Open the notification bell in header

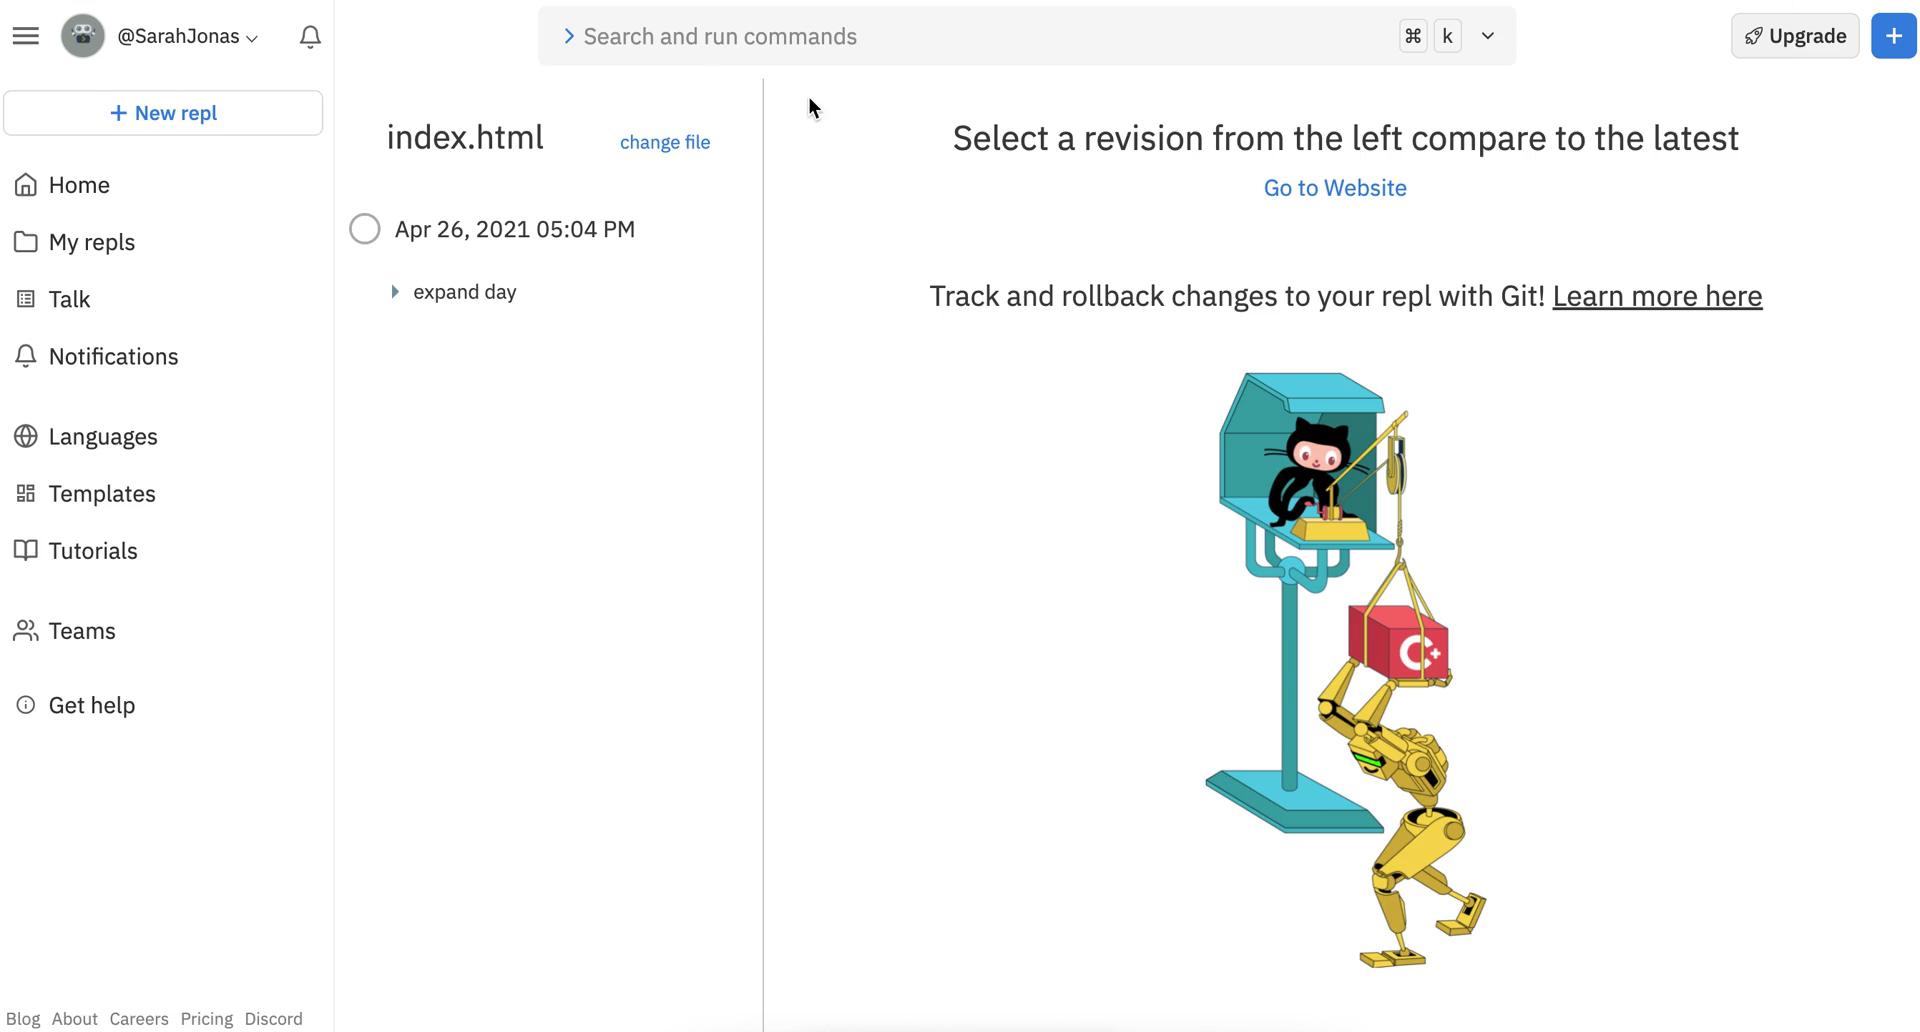[310, 37]
